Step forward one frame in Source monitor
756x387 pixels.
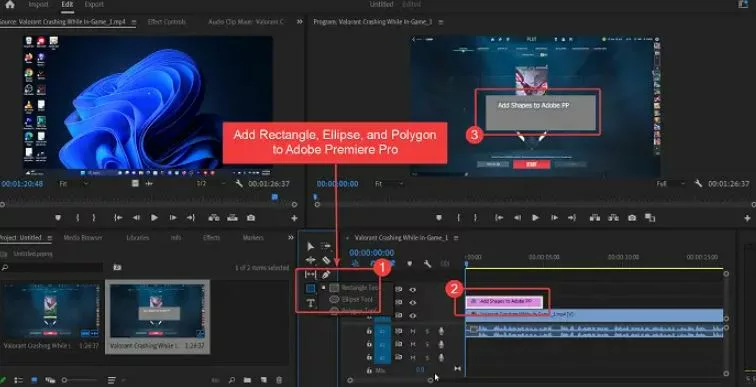pyautogui.click(x=173, y=218)
